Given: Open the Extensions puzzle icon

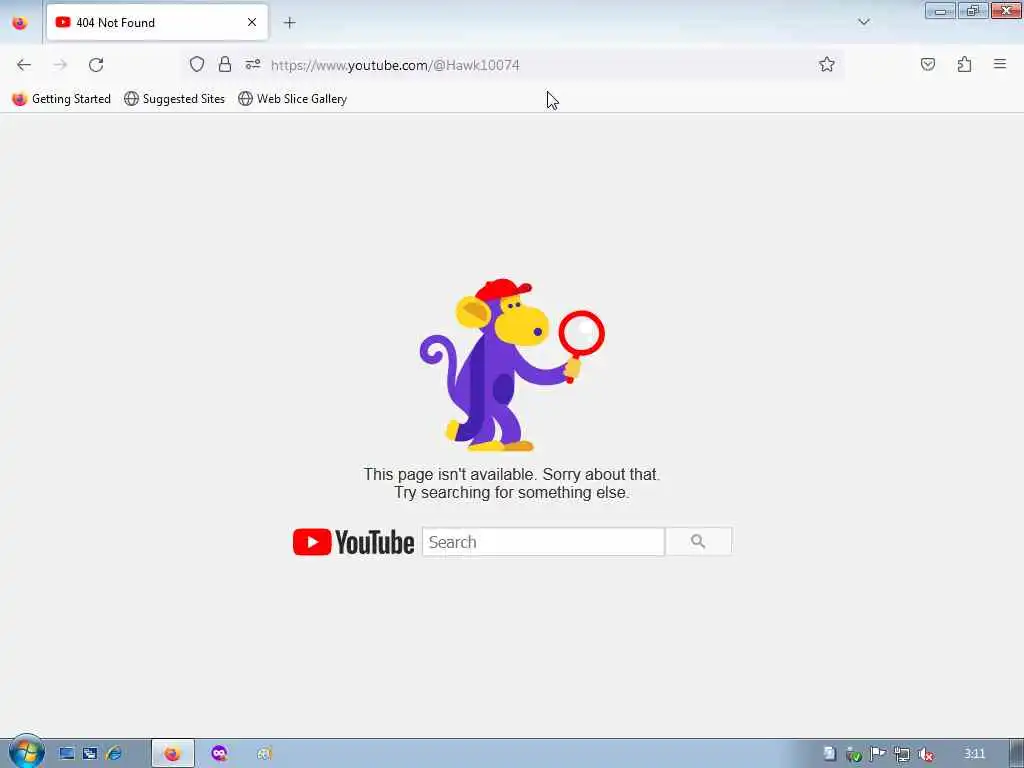Looking at the screenshot, I should 964,64.
